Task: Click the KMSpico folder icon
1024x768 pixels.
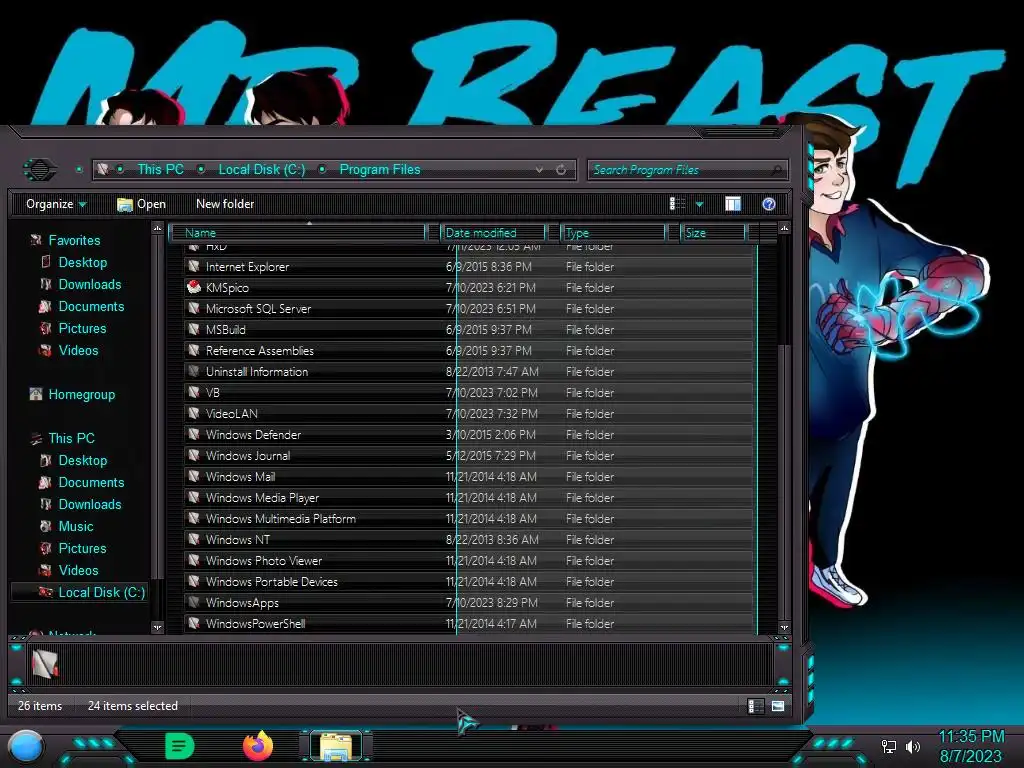Action: tap(193, 287)
